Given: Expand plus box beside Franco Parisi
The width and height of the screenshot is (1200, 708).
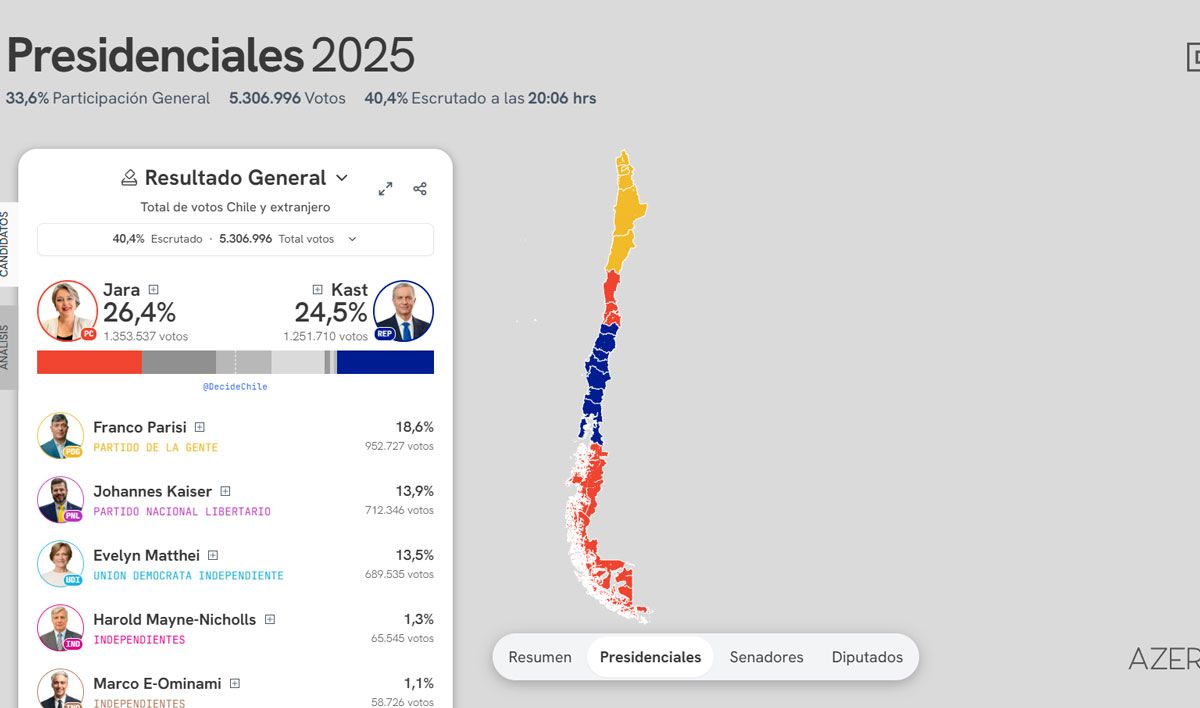Looking at the screenshot, I should (x=200, y=427).
